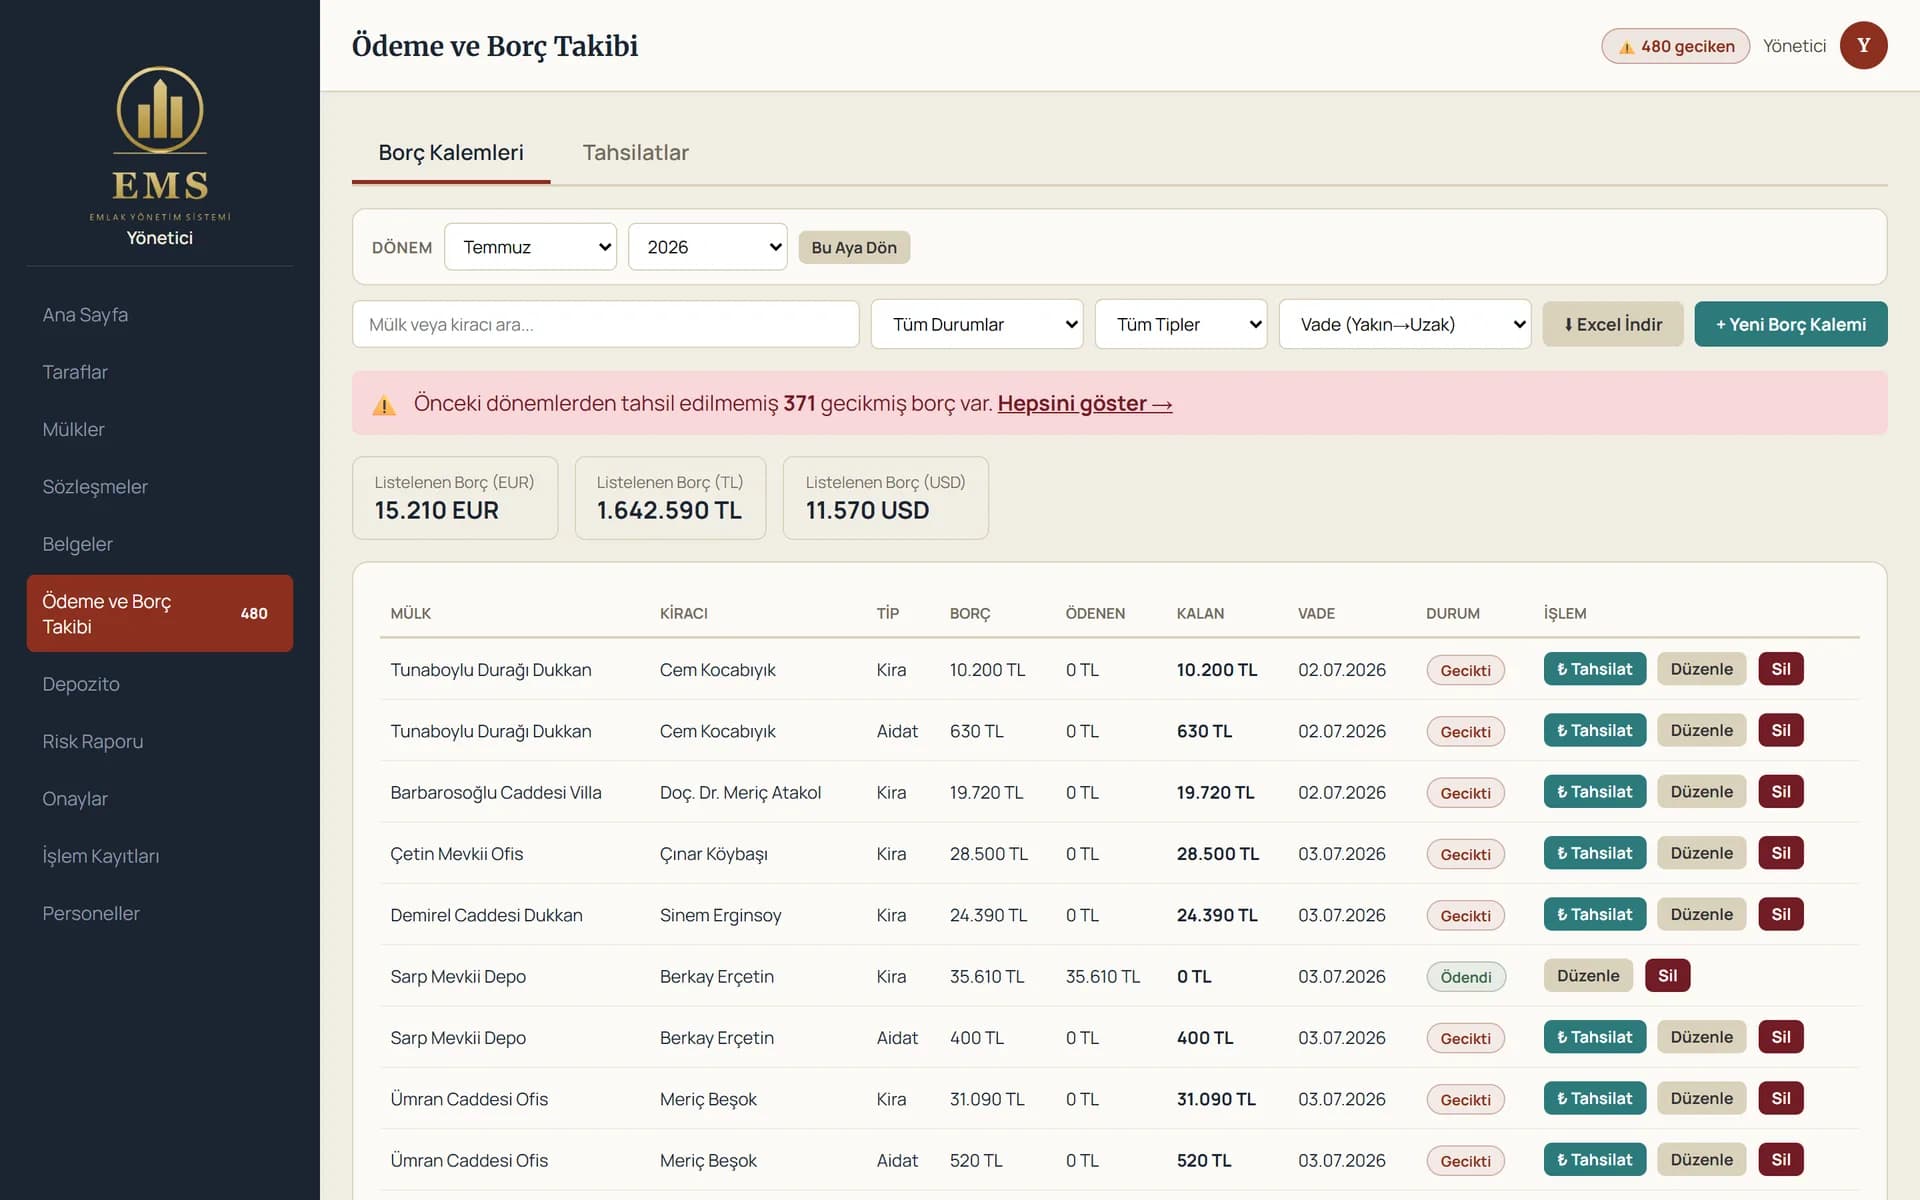Switch to the Borç Kalemleri tab
The height and width of the screenshot is (1200, 1920).
(451, 153)
